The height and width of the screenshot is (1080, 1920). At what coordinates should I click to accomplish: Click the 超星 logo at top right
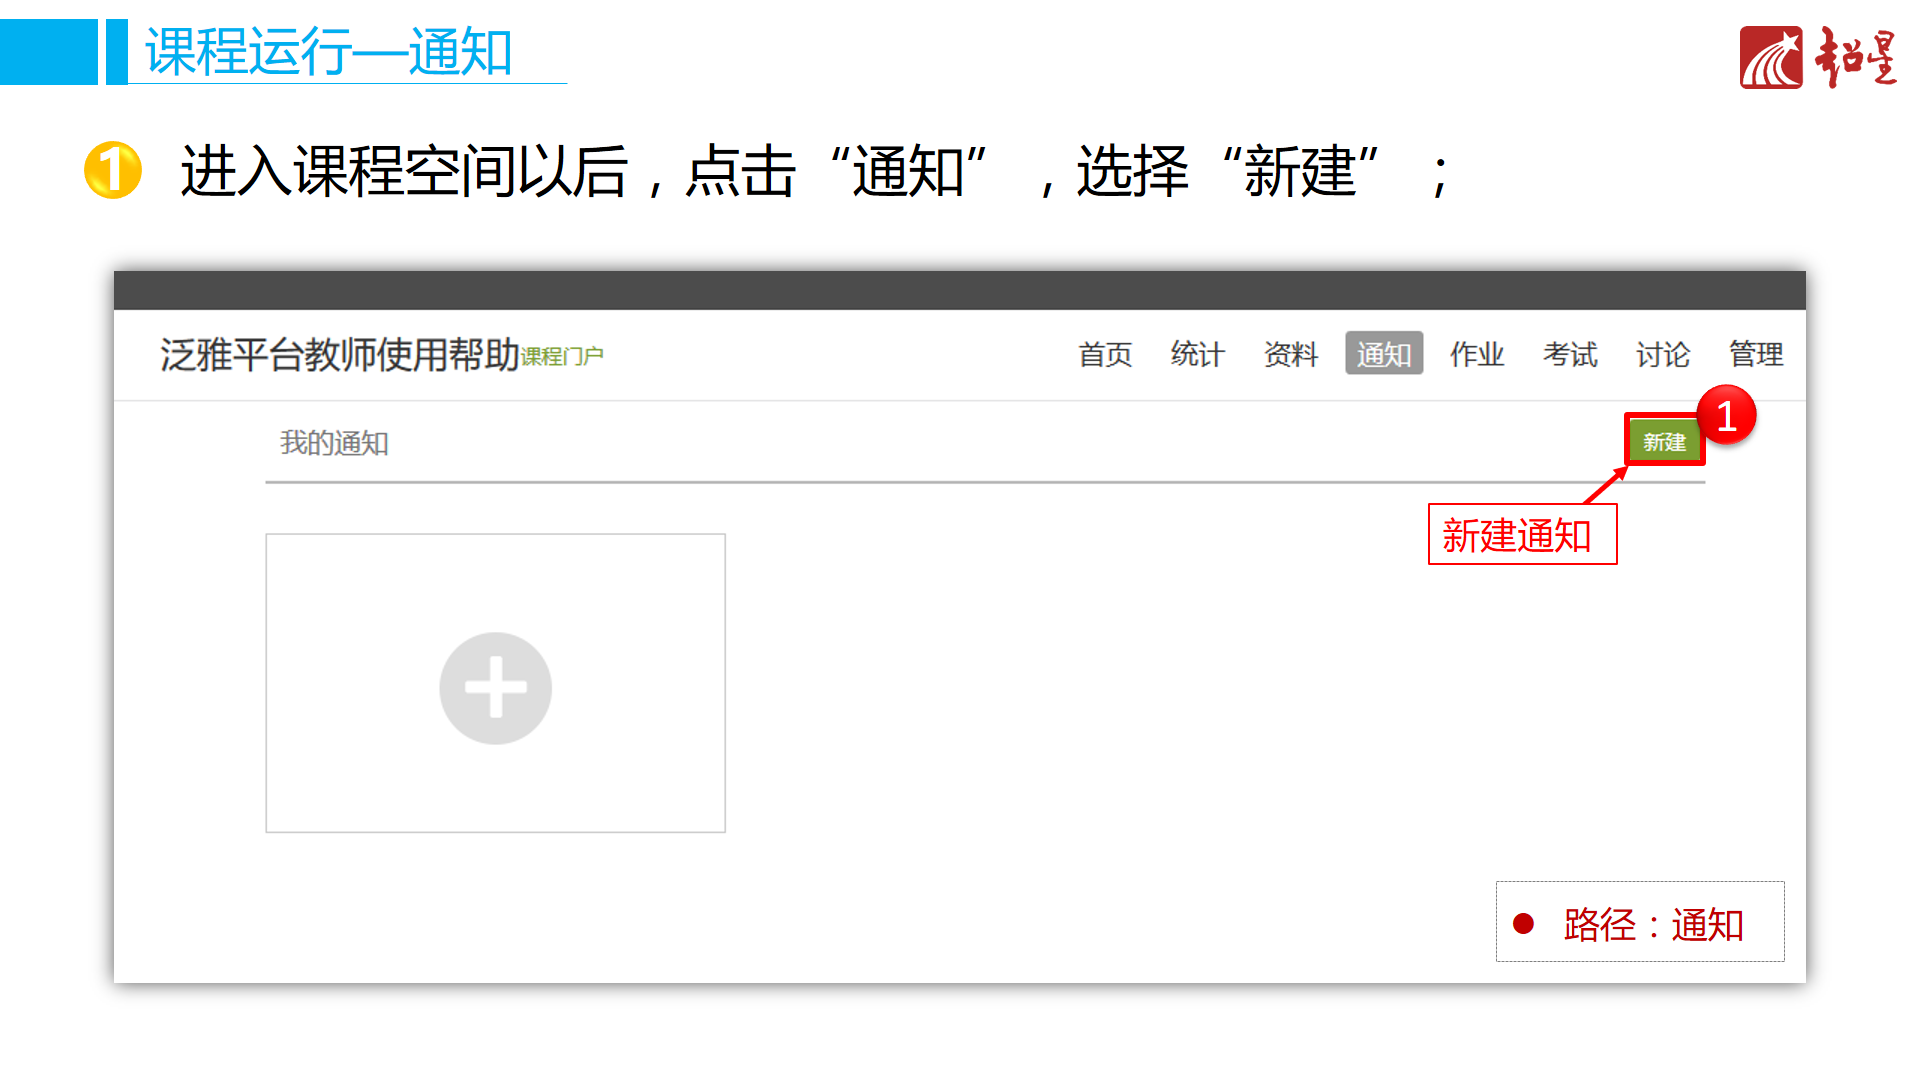point(1818,57)
